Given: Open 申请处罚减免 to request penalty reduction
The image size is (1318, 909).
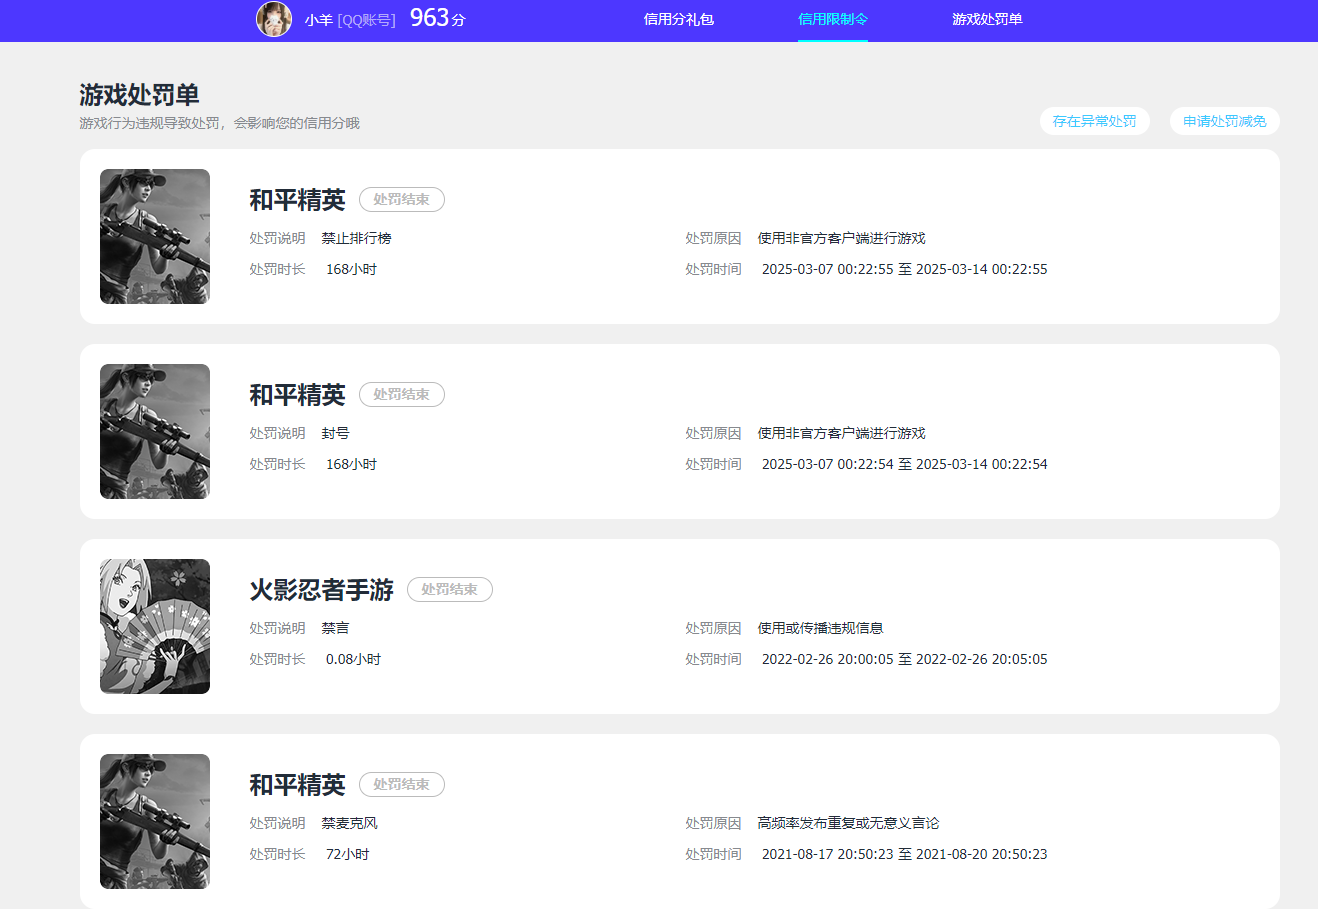Looking at the screenshot, I should click(x=1224, y=120).
